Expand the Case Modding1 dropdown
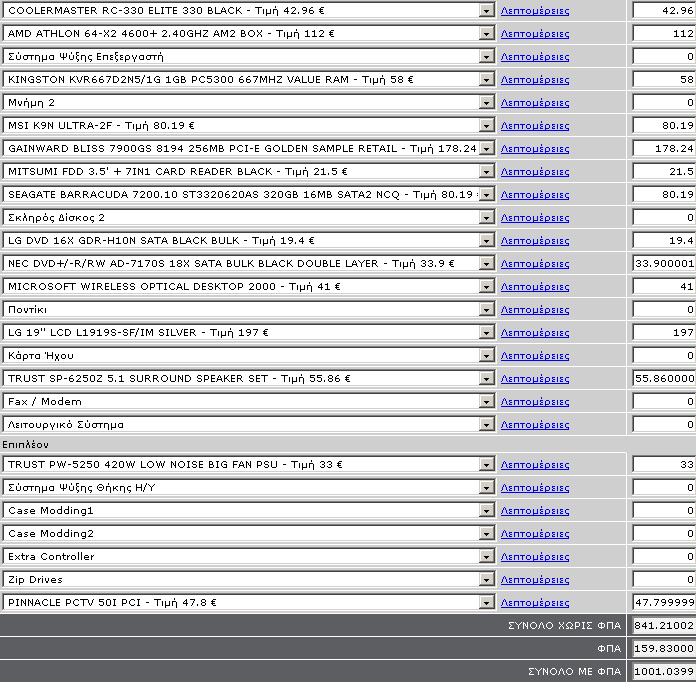 249,511
